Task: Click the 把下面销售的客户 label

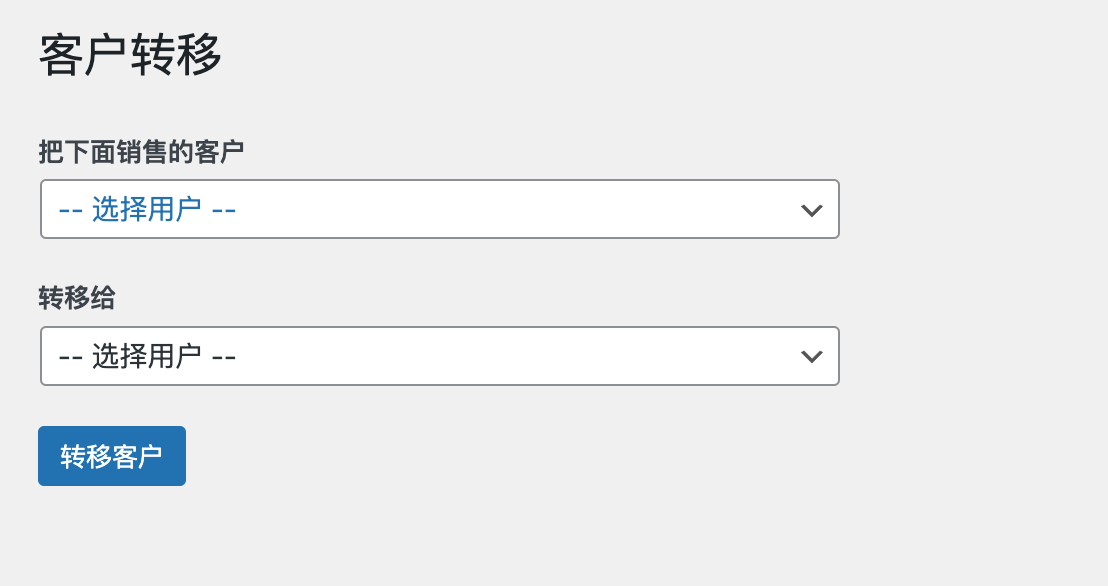Action: point(141,152)
